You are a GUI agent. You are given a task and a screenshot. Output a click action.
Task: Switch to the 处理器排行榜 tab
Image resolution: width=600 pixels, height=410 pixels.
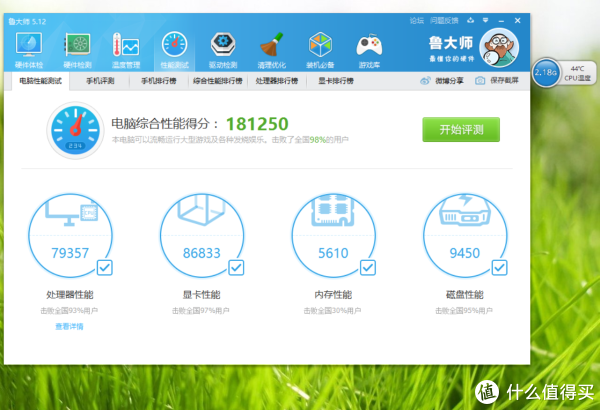pos(277,81)
